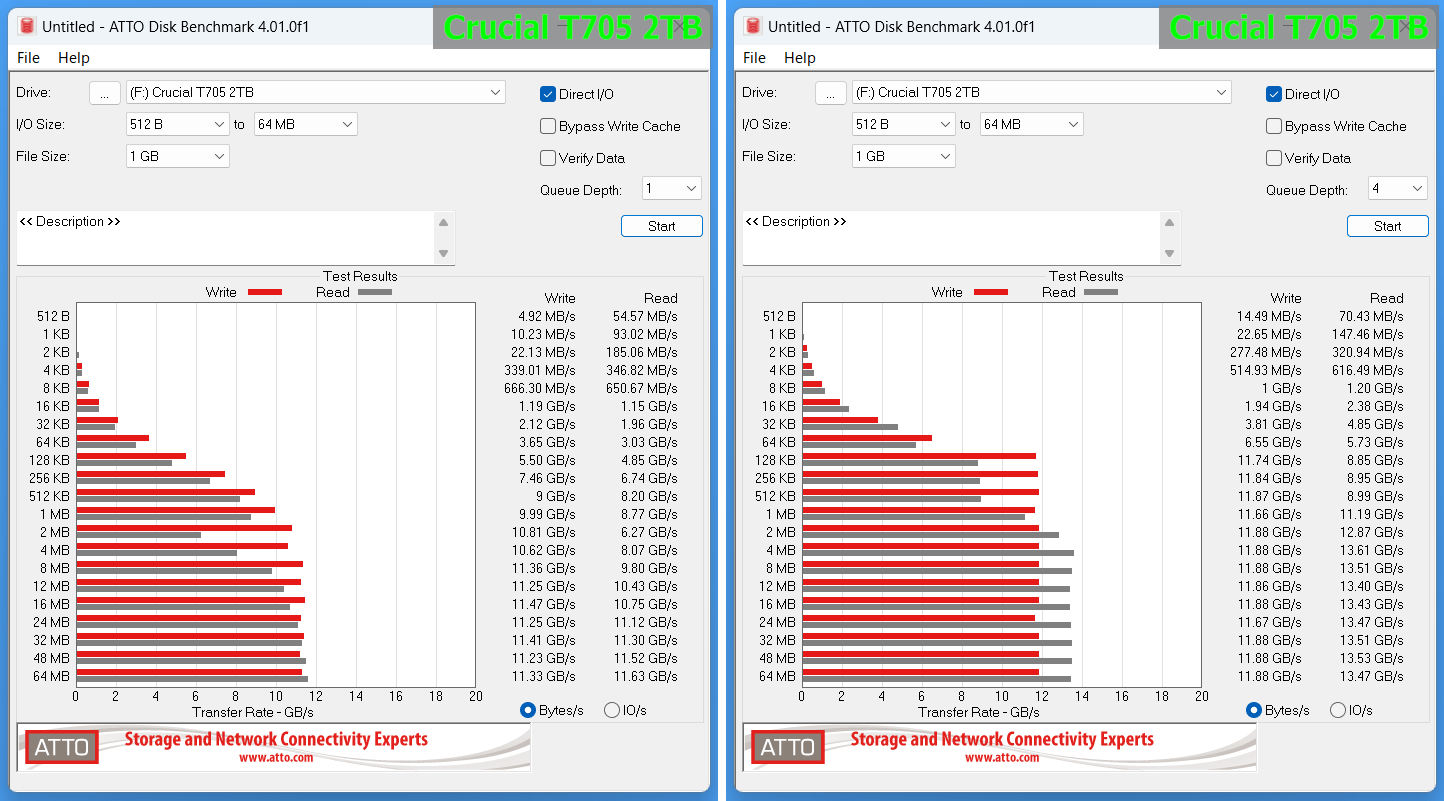Select the "11.63 GB/s" read result

tap(645, 676)
